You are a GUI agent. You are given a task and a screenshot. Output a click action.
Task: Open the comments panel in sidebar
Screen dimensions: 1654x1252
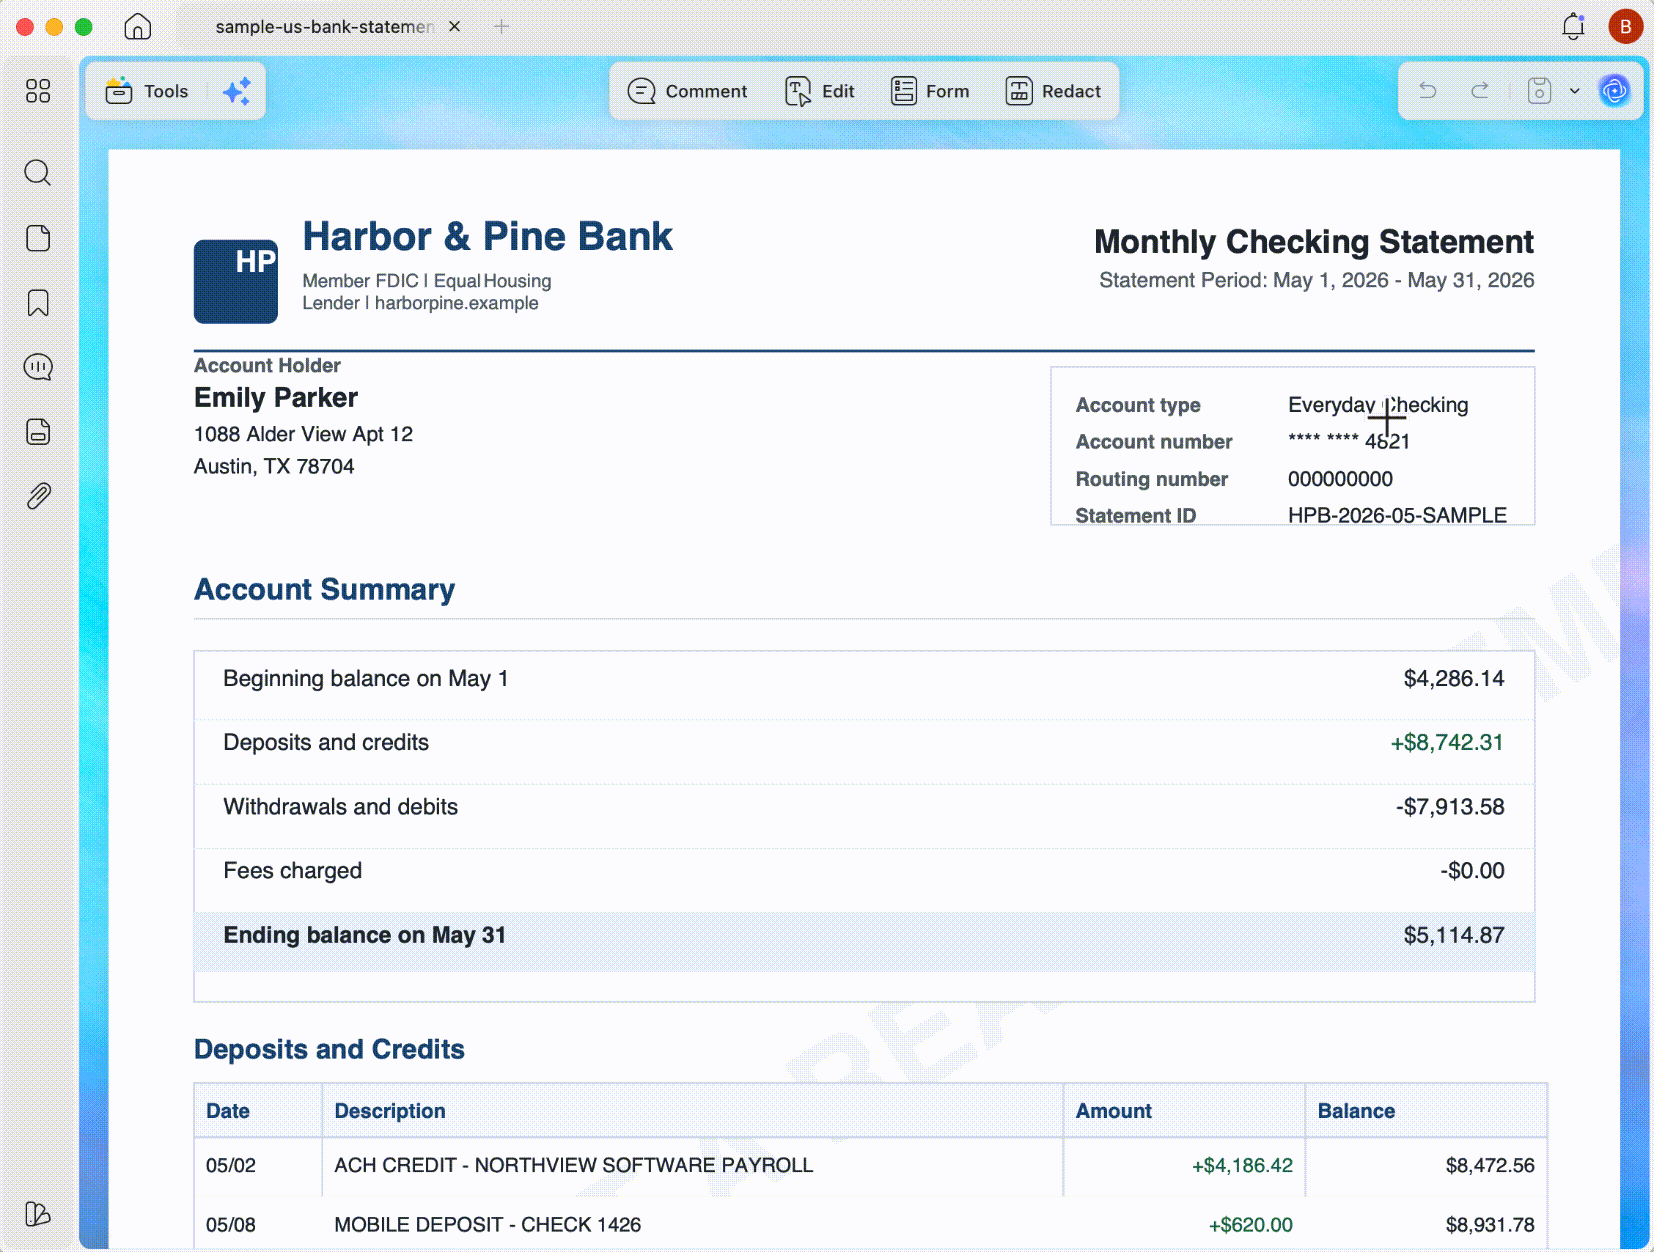coord(38,367)
